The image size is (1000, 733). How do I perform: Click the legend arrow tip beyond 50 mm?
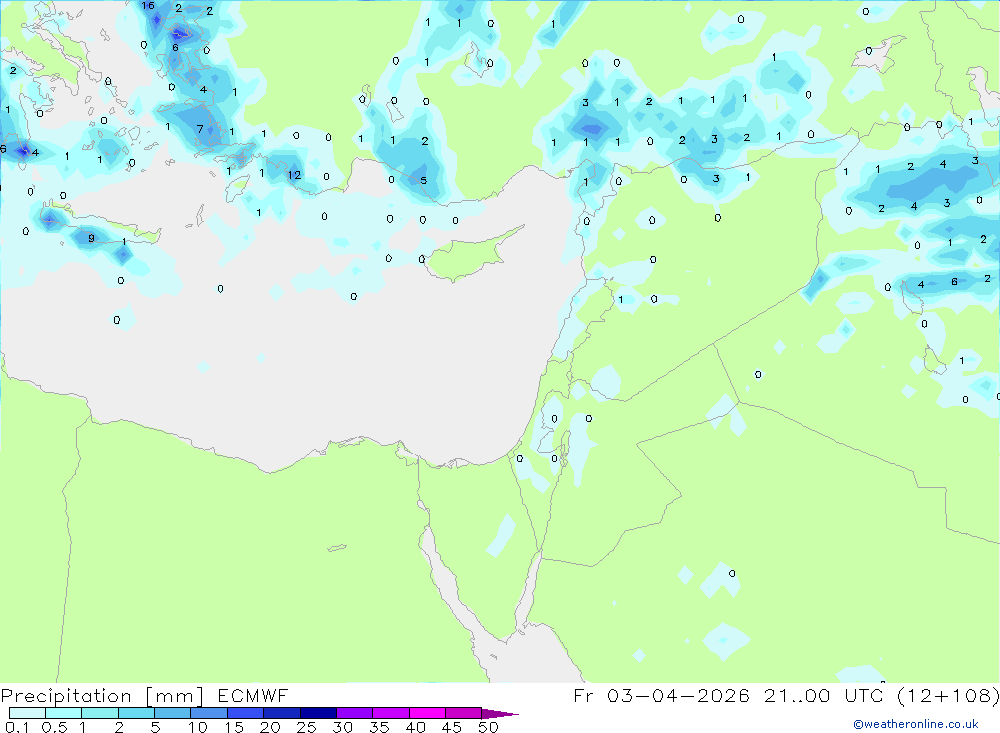pyautogui.click(x=500, y=714)
